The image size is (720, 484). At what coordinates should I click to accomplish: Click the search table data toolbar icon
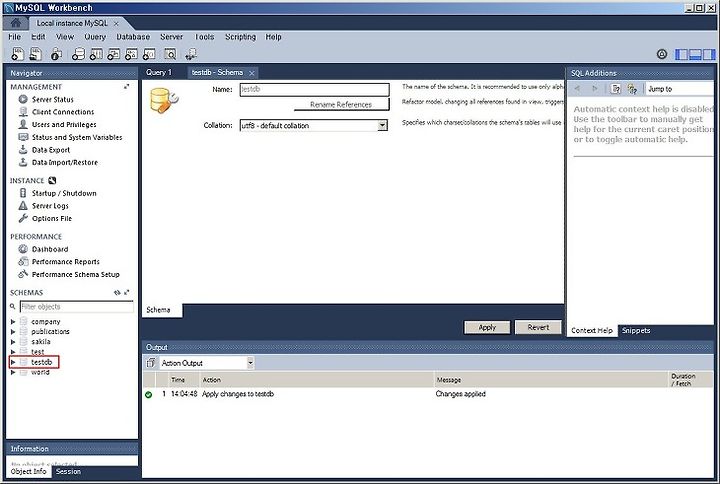coord(170,54)
